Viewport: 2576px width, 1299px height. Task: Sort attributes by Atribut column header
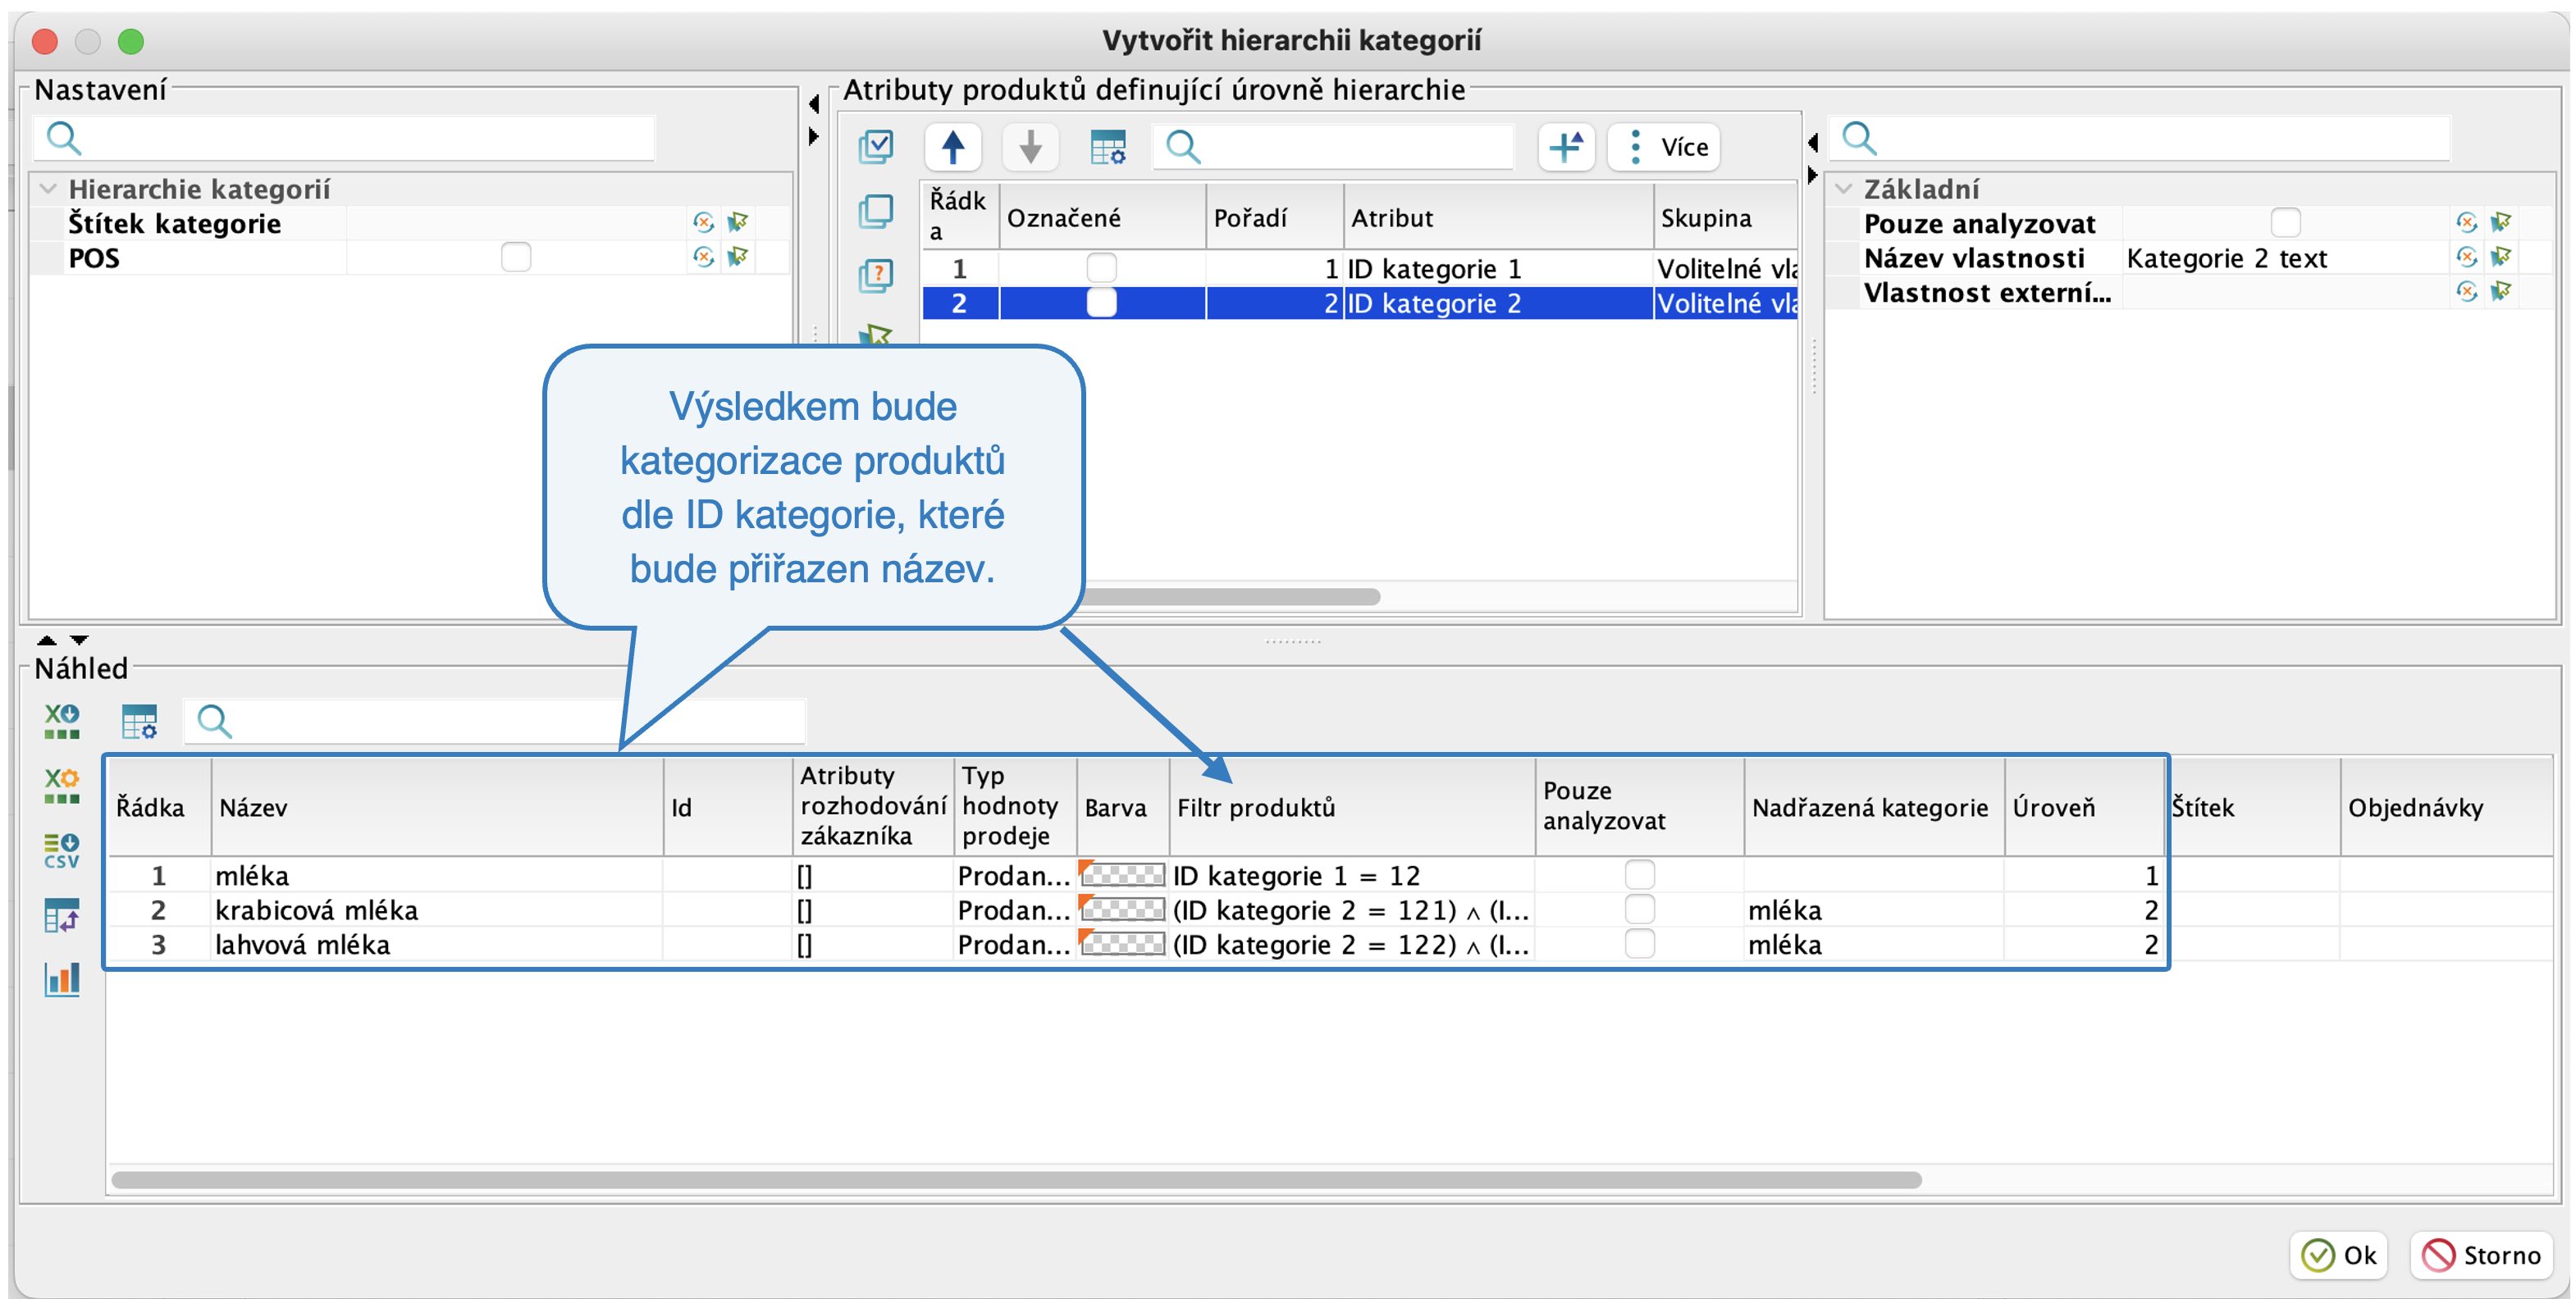tap(1498, 217)
